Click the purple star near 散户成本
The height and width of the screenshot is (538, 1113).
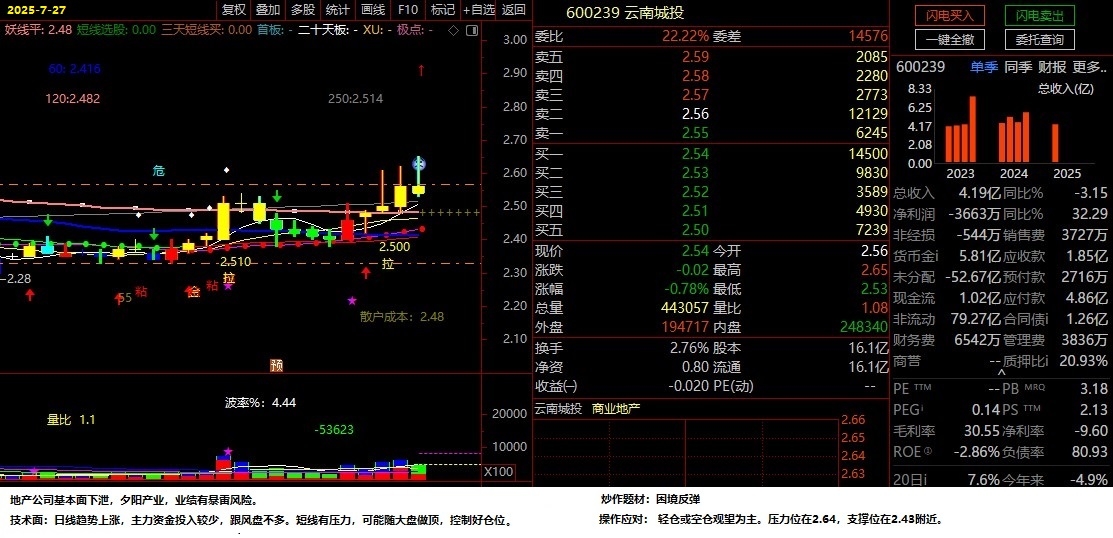click(351, 301)
